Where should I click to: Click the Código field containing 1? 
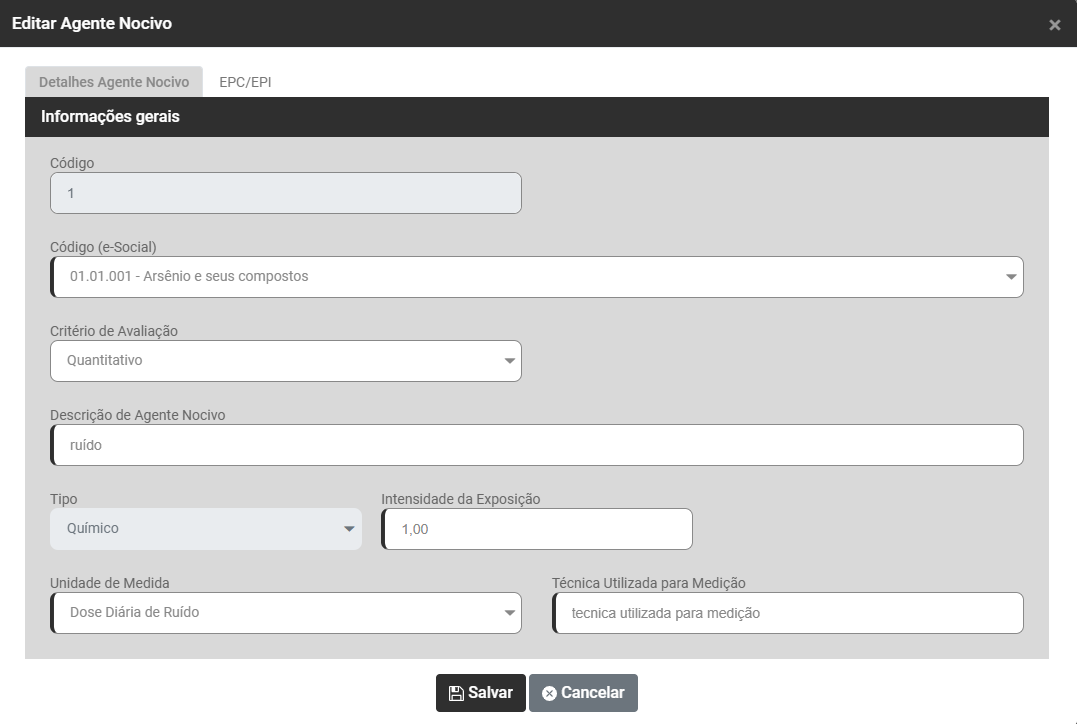click(285, 193)
